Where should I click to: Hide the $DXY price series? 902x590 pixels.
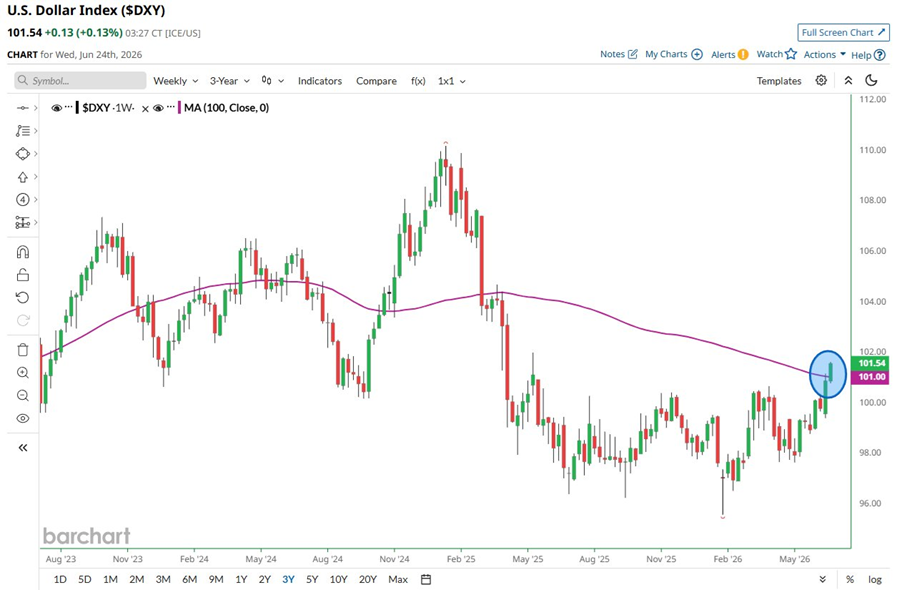(x=56, y=108)
